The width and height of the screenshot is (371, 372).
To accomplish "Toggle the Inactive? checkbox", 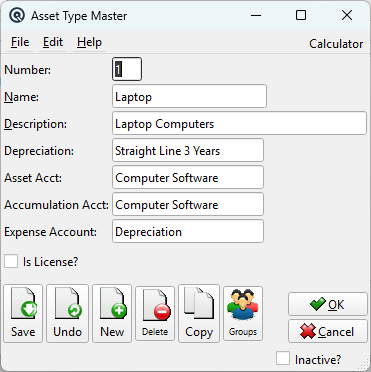I will point(283,359).
